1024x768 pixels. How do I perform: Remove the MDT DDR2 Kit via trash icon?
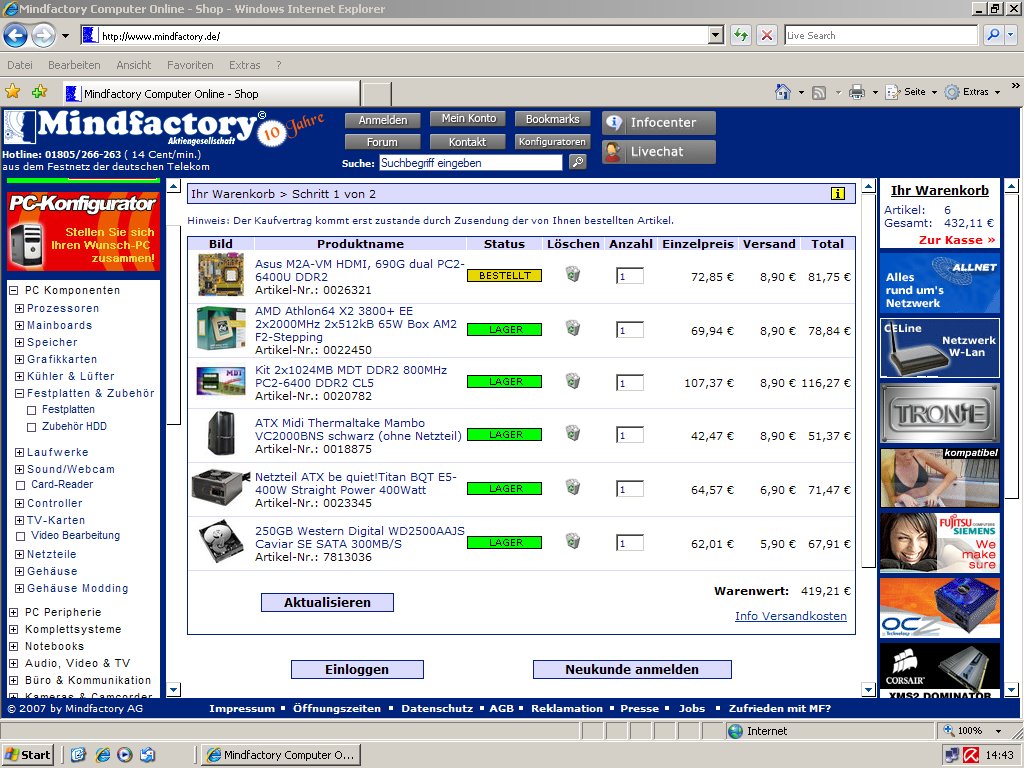tap(573, 380)
